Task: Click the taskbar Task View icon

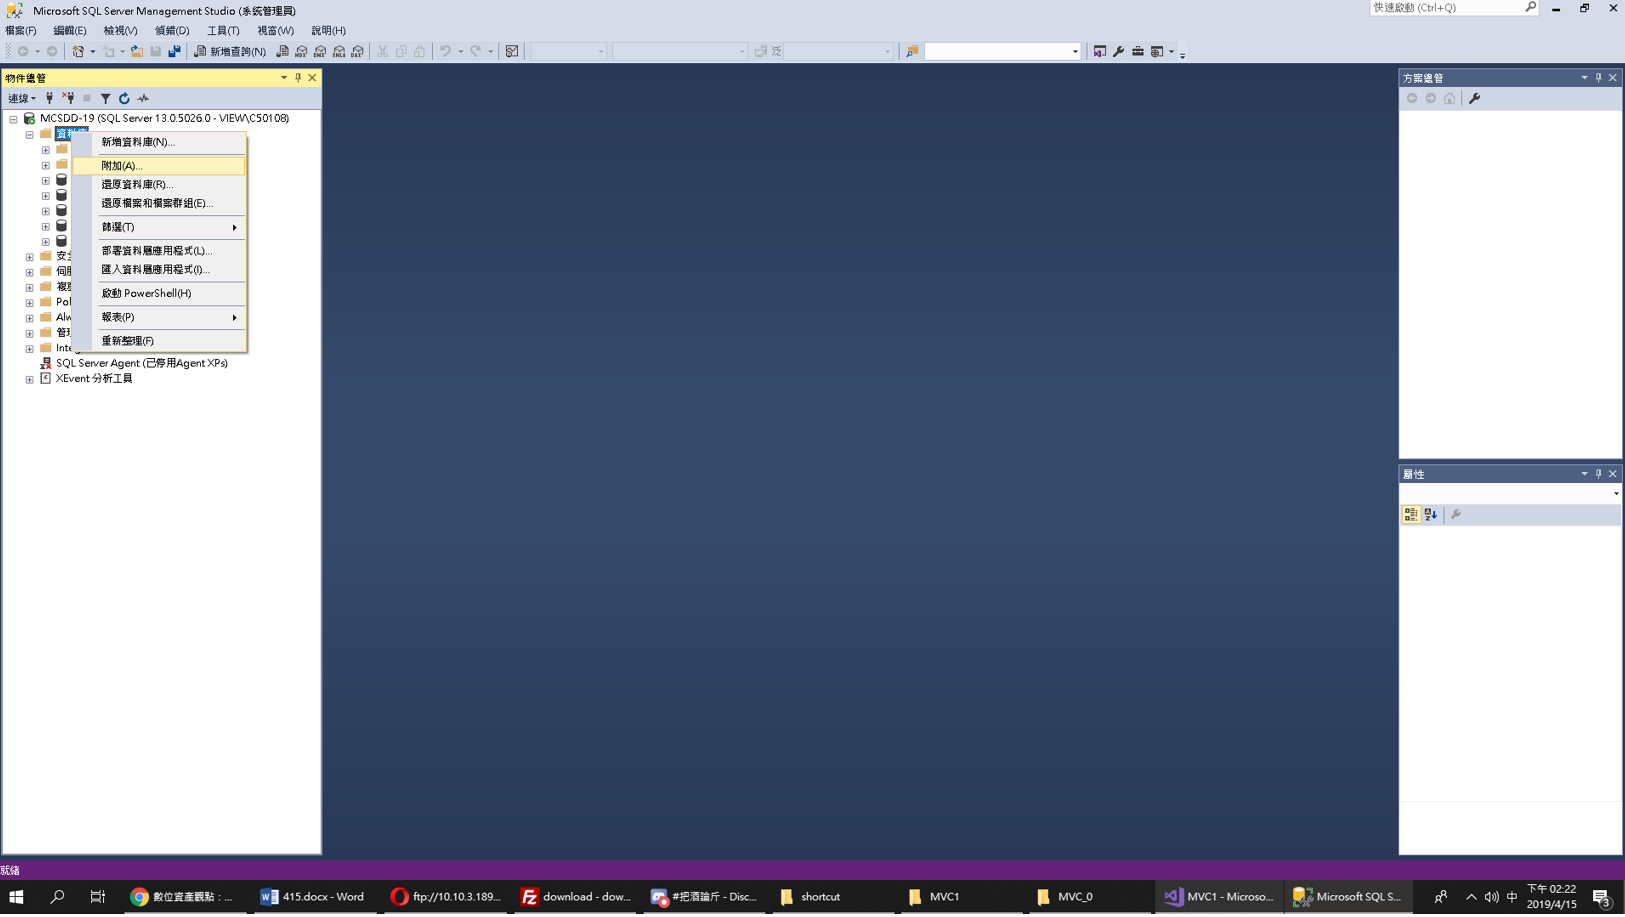Action: point(97,897)
